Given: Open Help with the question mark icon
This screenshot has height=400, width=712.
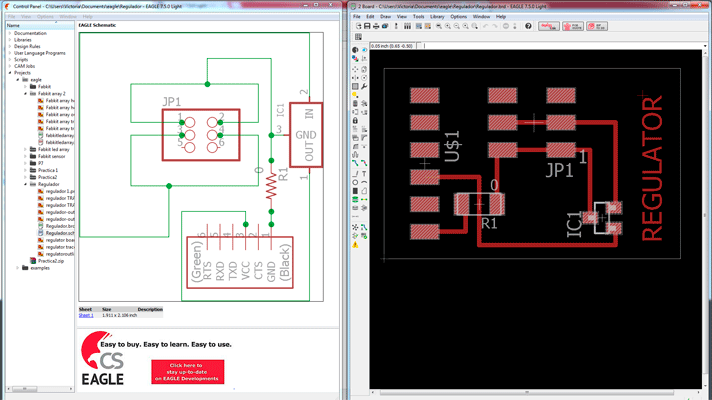Looking at the screenshot, I should coord(528,26).
